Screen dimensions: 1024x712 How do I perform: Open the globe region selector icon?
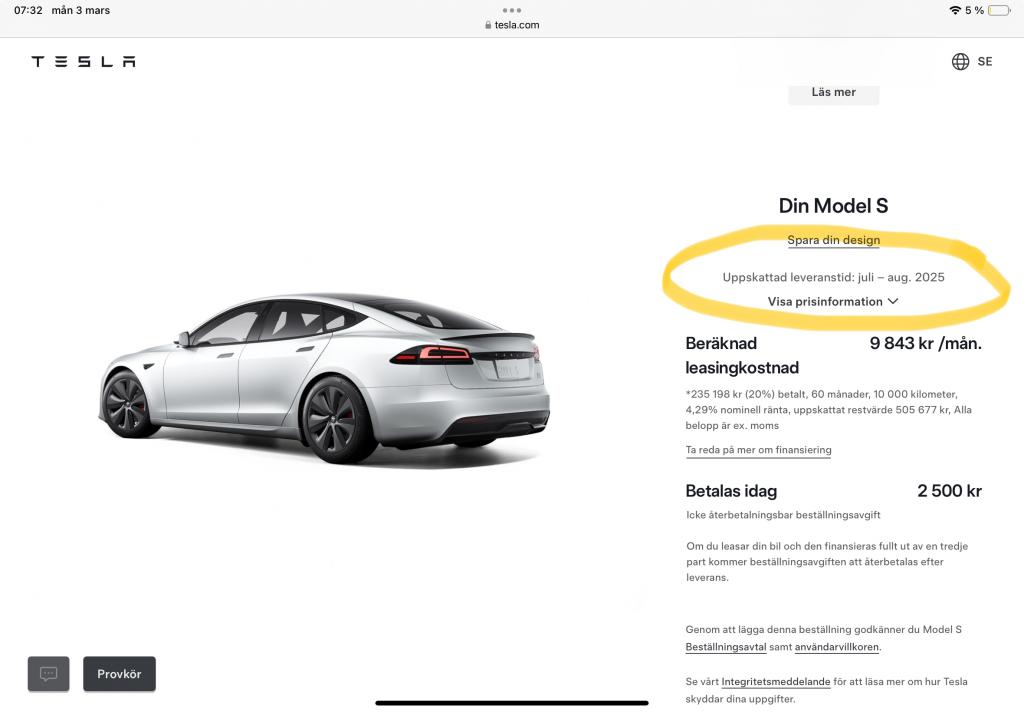tap(960, 61)
